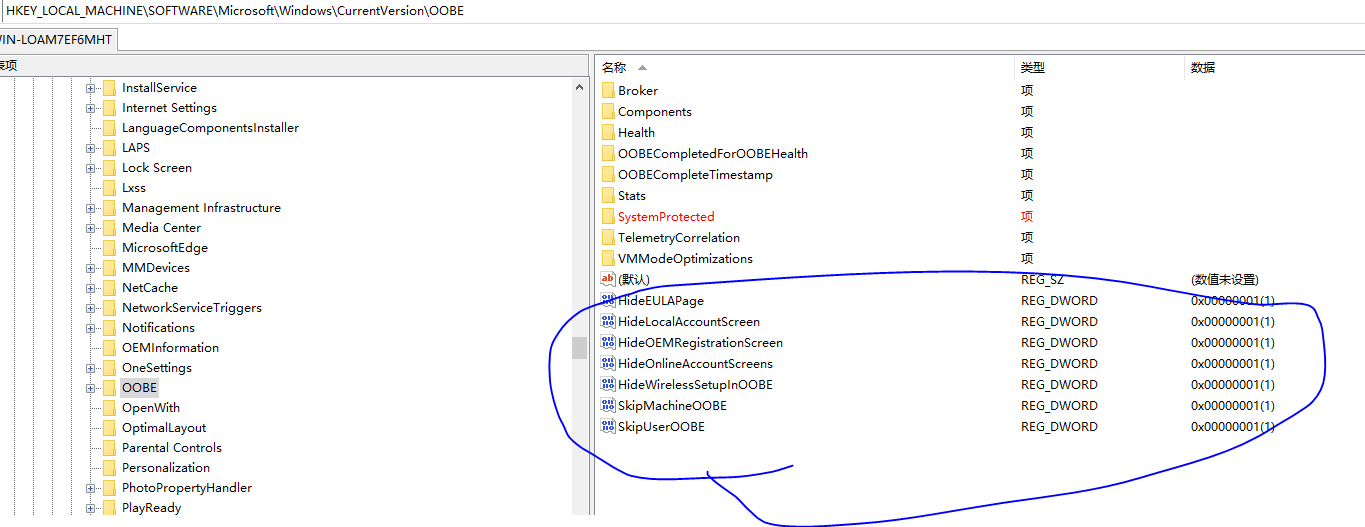Click the tree pane scrollbar up arrow

click(580, 88)
